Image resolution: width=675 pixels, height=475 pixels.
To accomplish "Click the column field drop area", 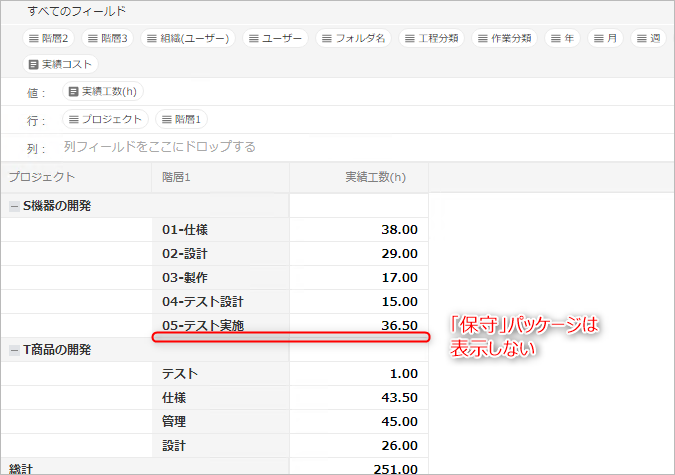I will click(160, 147).
